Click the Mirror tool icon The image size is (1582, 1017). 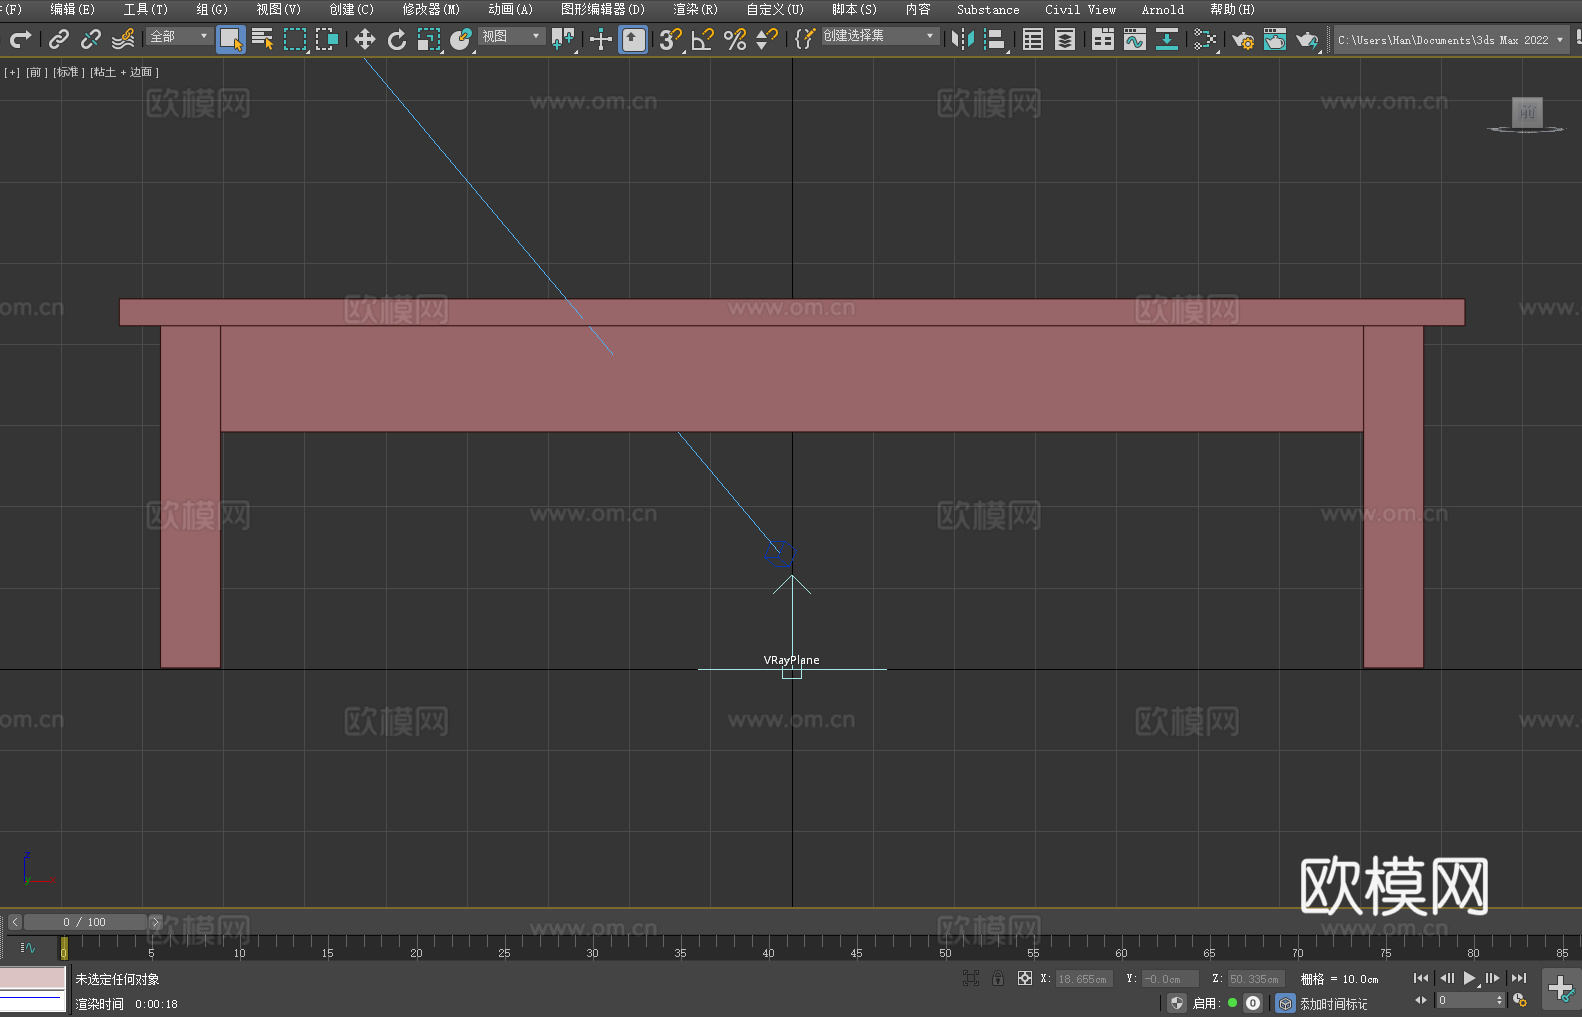[963, 39]
